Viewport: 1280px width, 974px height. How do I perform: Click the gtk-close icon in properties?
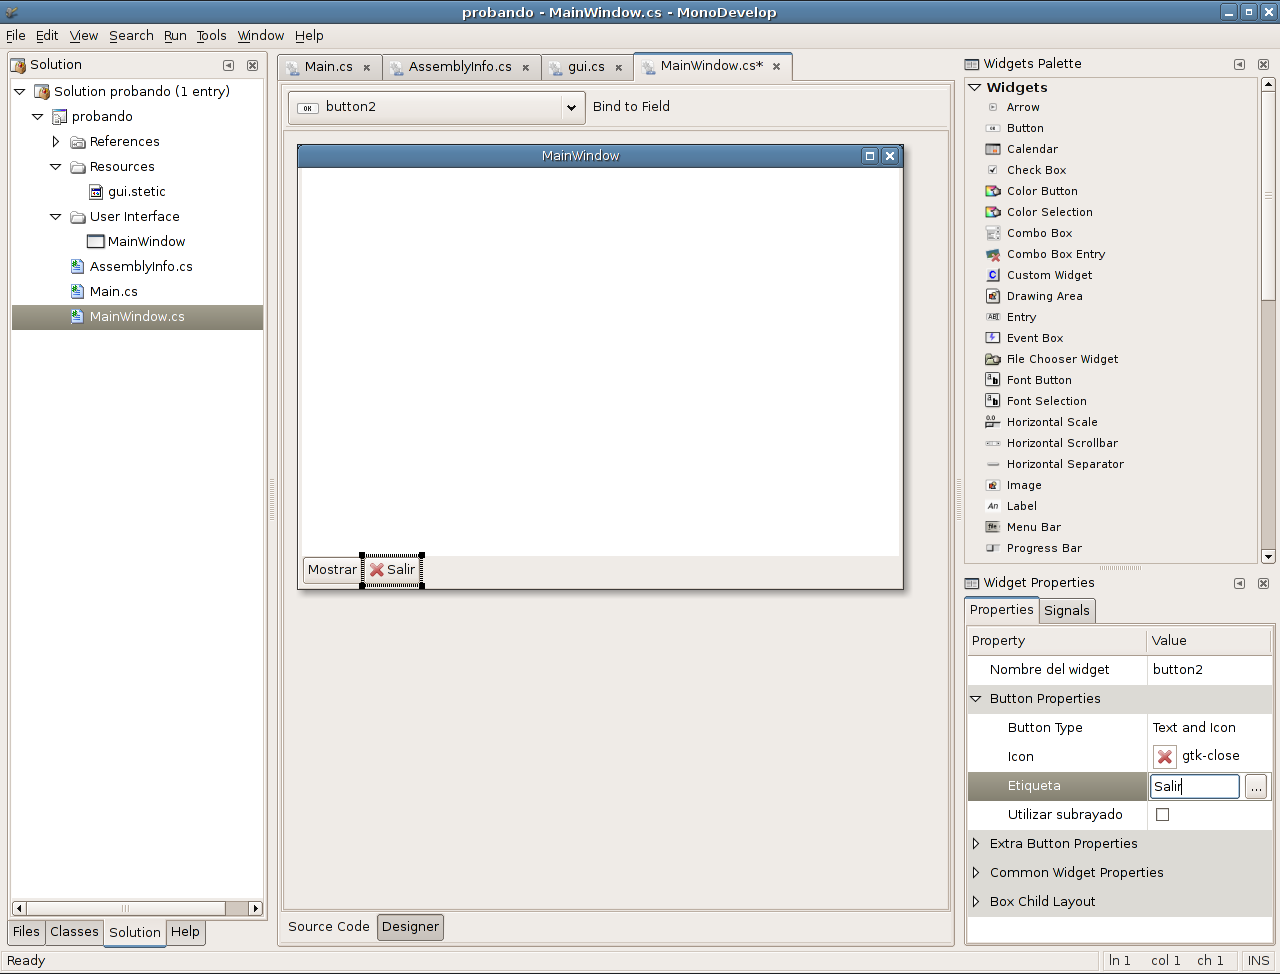1164,757
